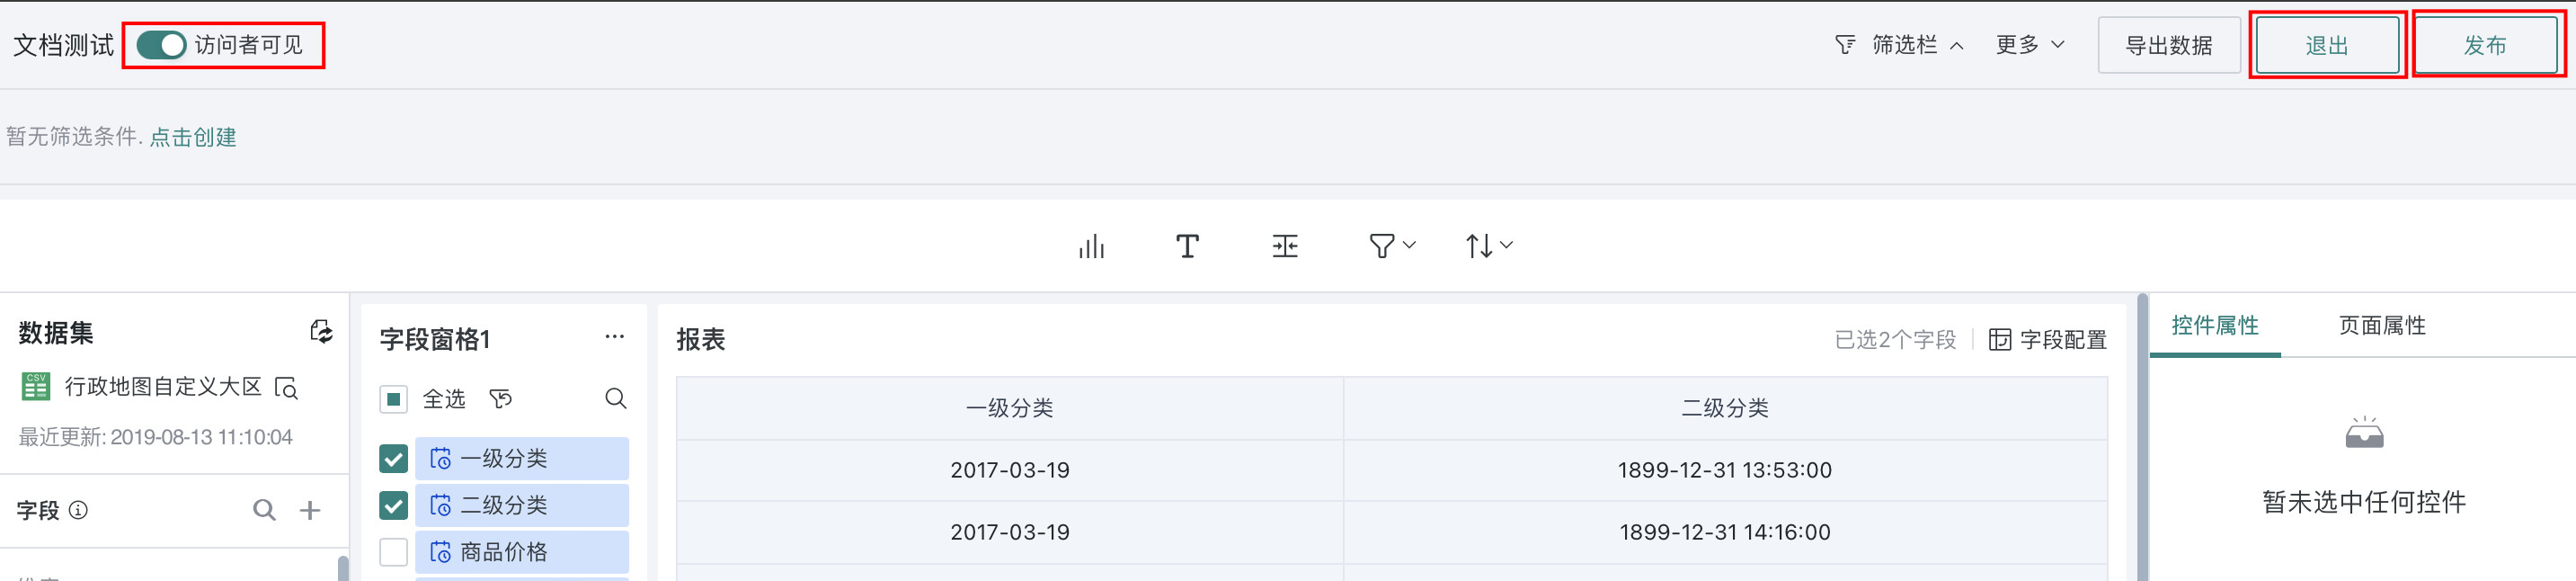Click the layout alignment icon in the toolbar

[x=1285, y=246]
